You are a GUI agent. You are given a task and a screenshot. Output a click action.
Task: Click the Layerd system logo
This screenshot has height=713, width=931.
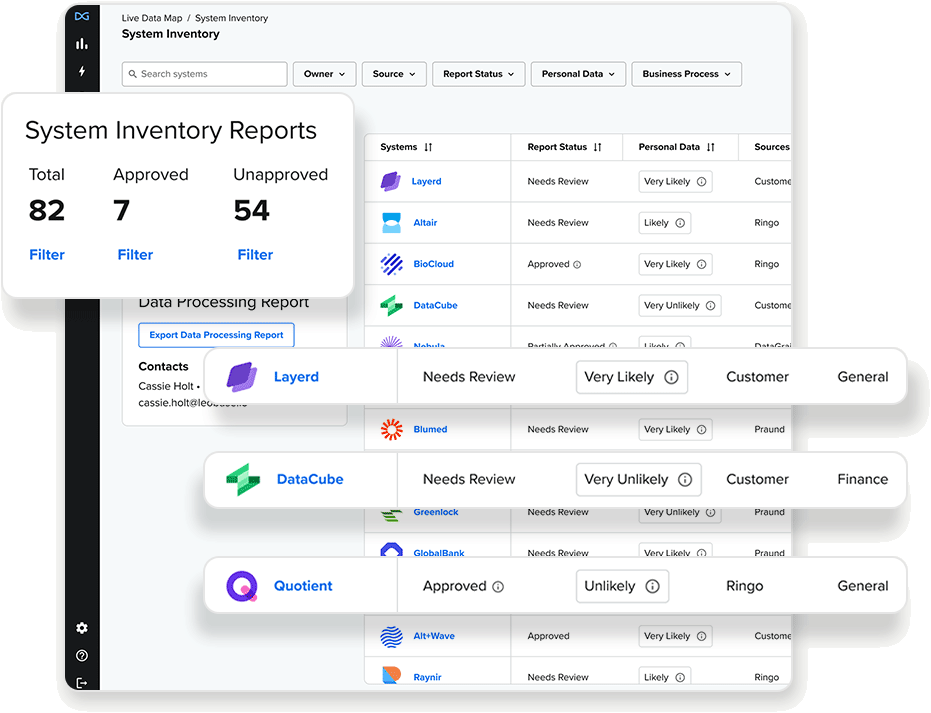pyautogui.click(x=239, y=376)
